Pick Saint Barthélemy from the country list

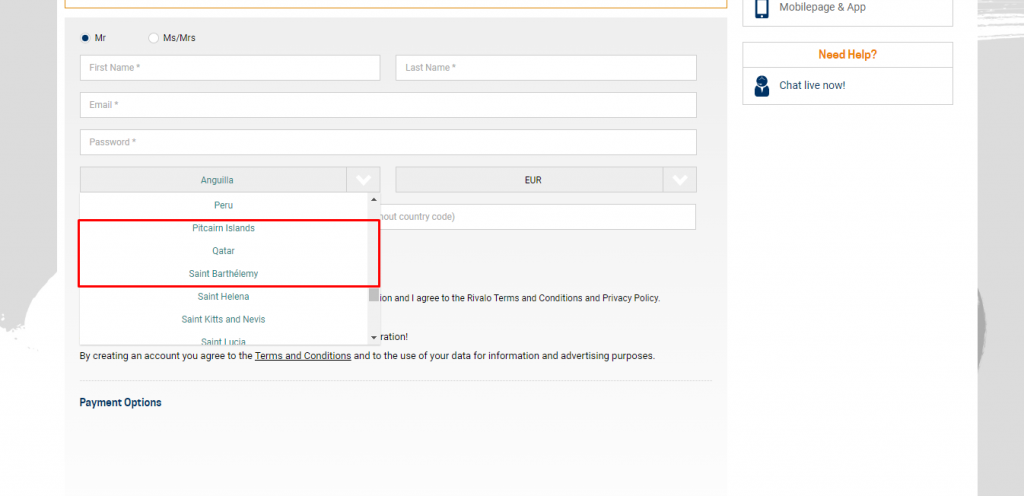click(223, 274)
